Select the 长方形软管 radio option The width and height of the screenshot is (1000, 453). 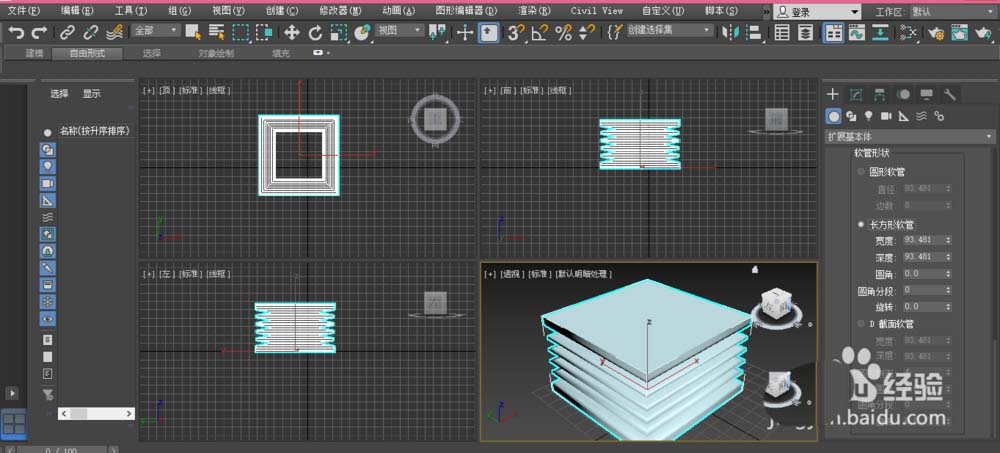(862, 225)
